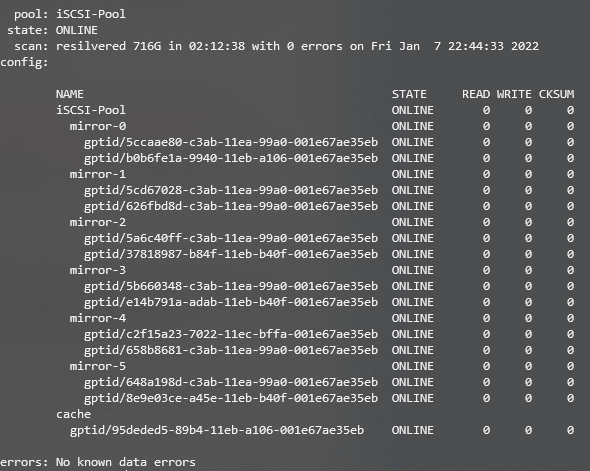Click the STATE column header
The width and height of the screenshot is (590, 471).
[x=409, y=94]
